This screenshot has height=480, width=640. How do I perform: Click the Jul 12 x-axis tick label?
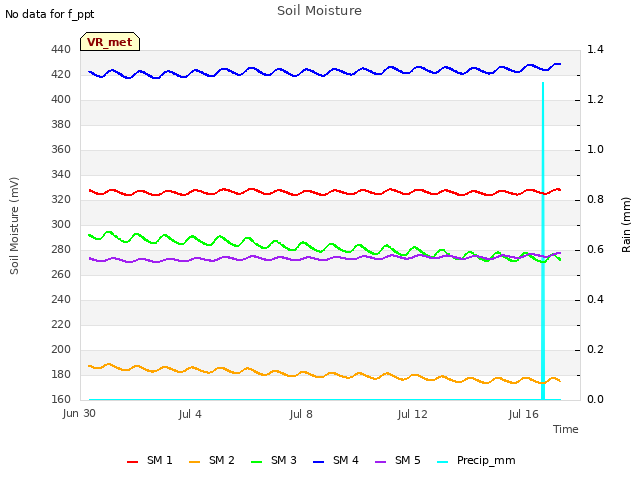[412, 414]
